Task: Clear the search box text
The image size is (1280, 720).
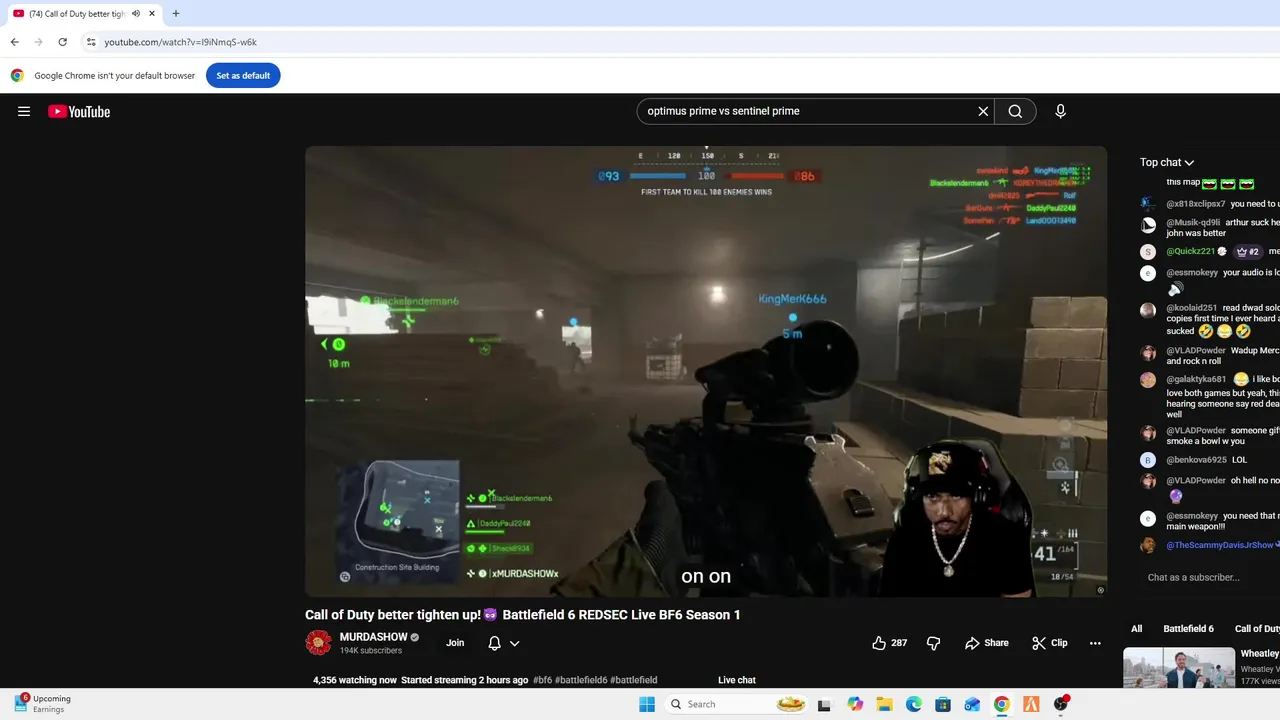Action: coord(983,111)
